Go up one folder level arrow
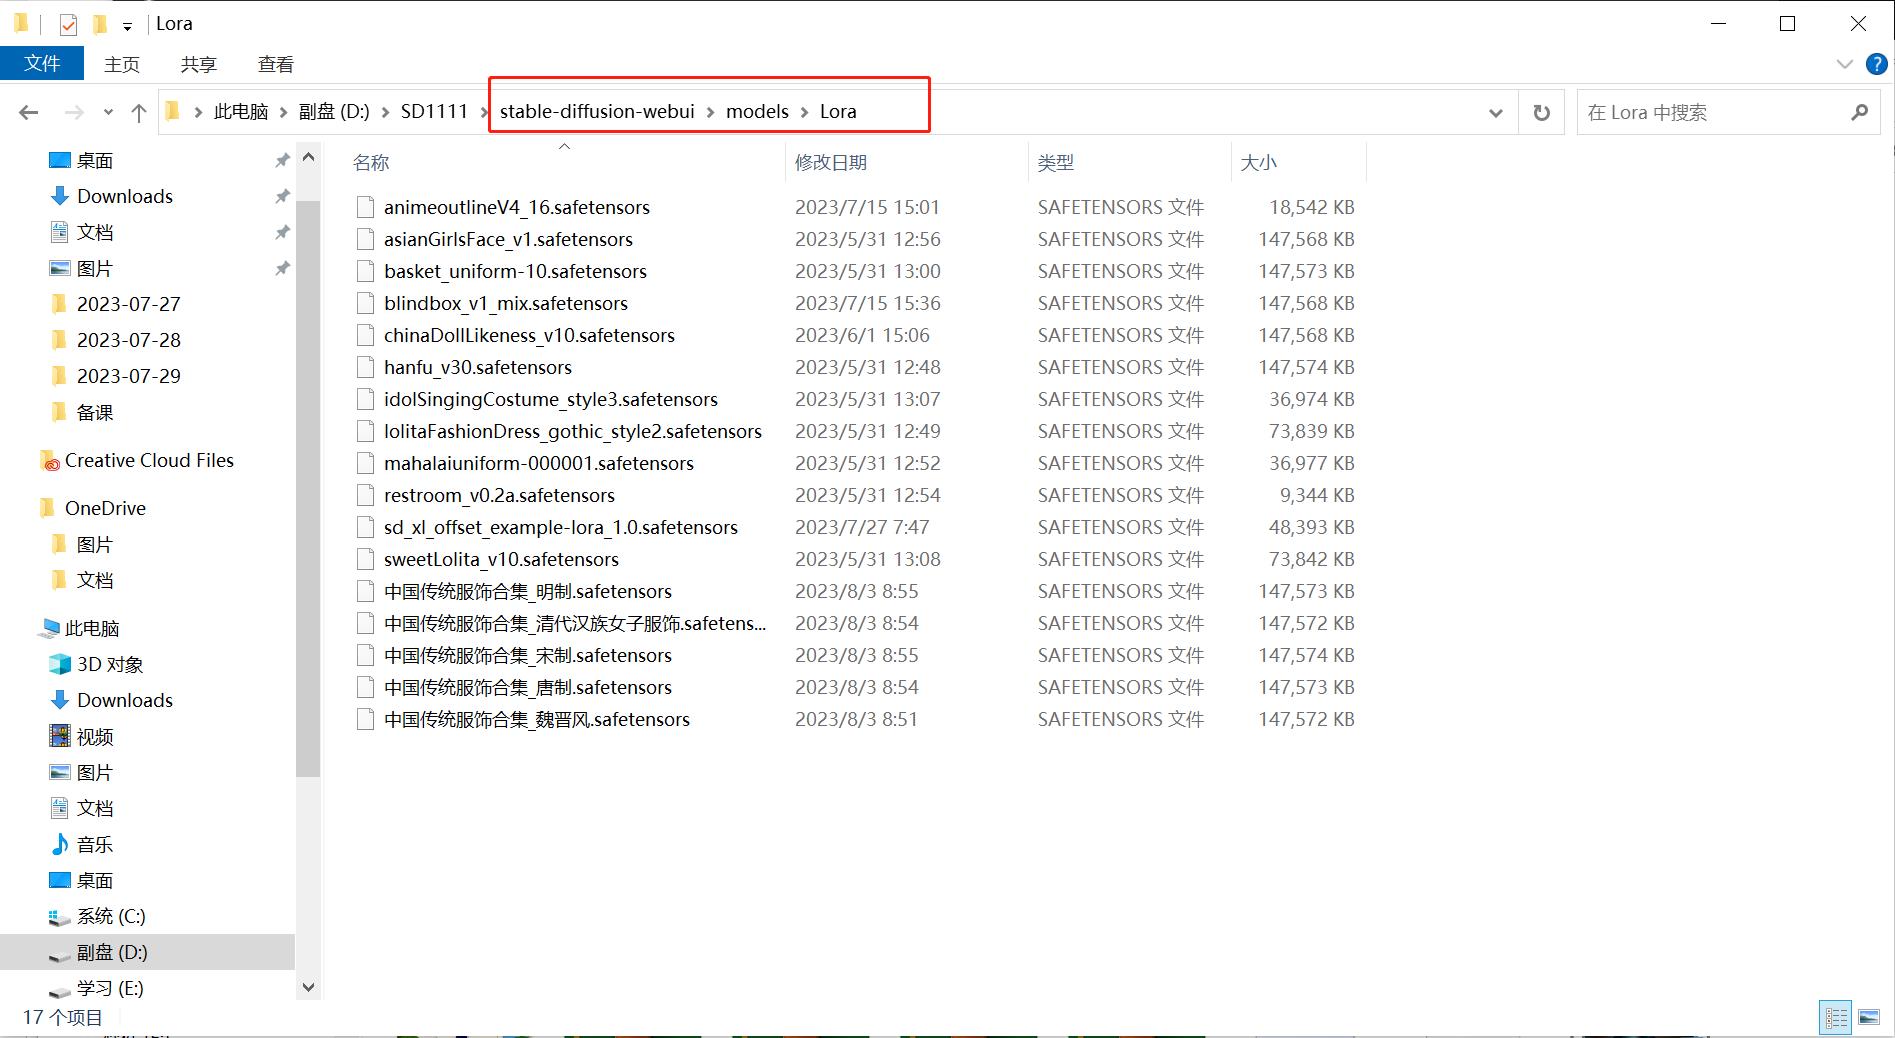This screenshot has width=1895, height=1038. 139,112
